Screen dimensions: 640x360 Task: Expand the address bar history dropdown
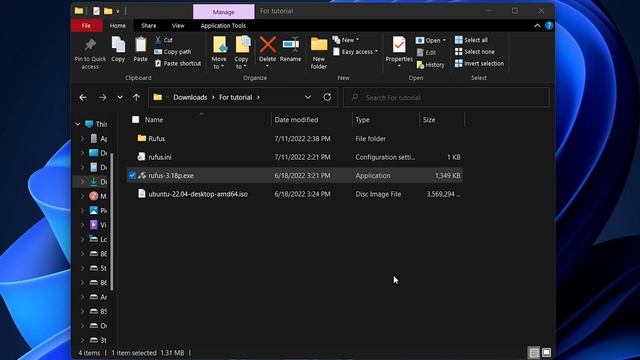(x=308, y=97)
